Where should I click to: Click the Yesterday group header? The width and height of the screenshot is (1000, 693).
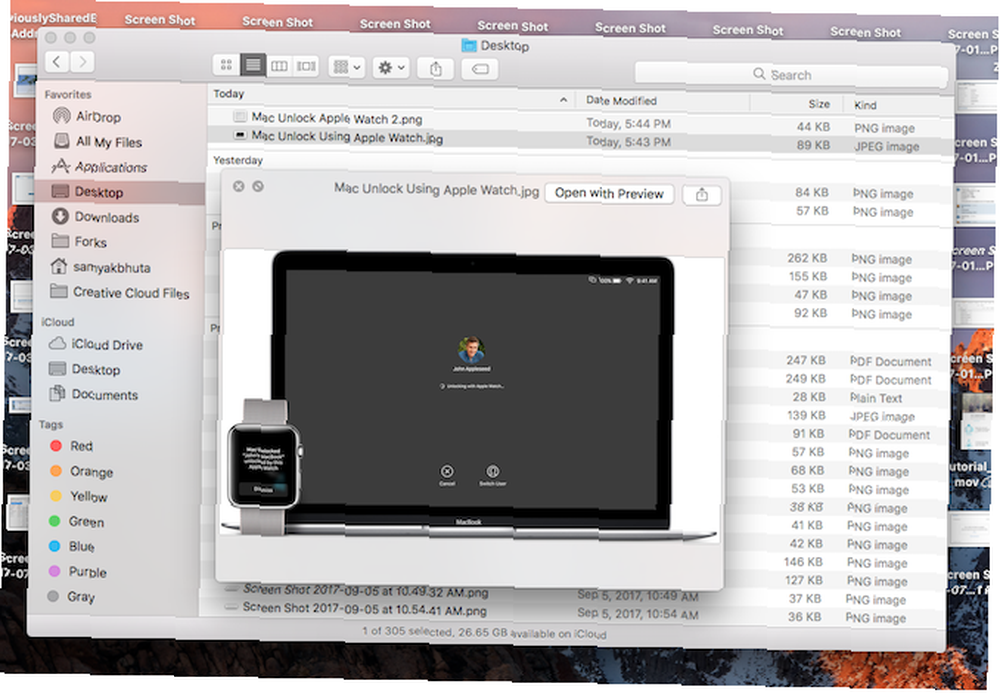(238, 160)
